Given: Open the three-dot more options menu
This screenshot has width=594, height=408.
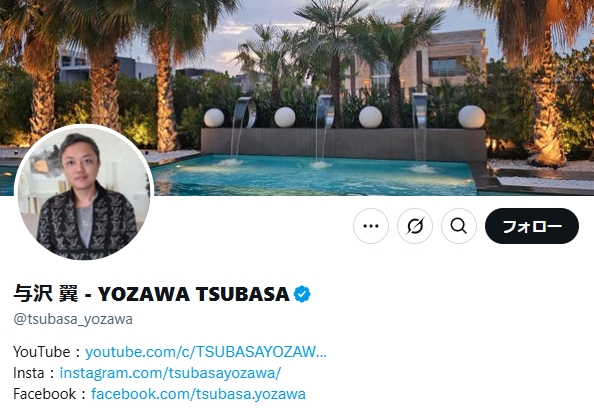Looking at the screenshot, I should (371, 226).
